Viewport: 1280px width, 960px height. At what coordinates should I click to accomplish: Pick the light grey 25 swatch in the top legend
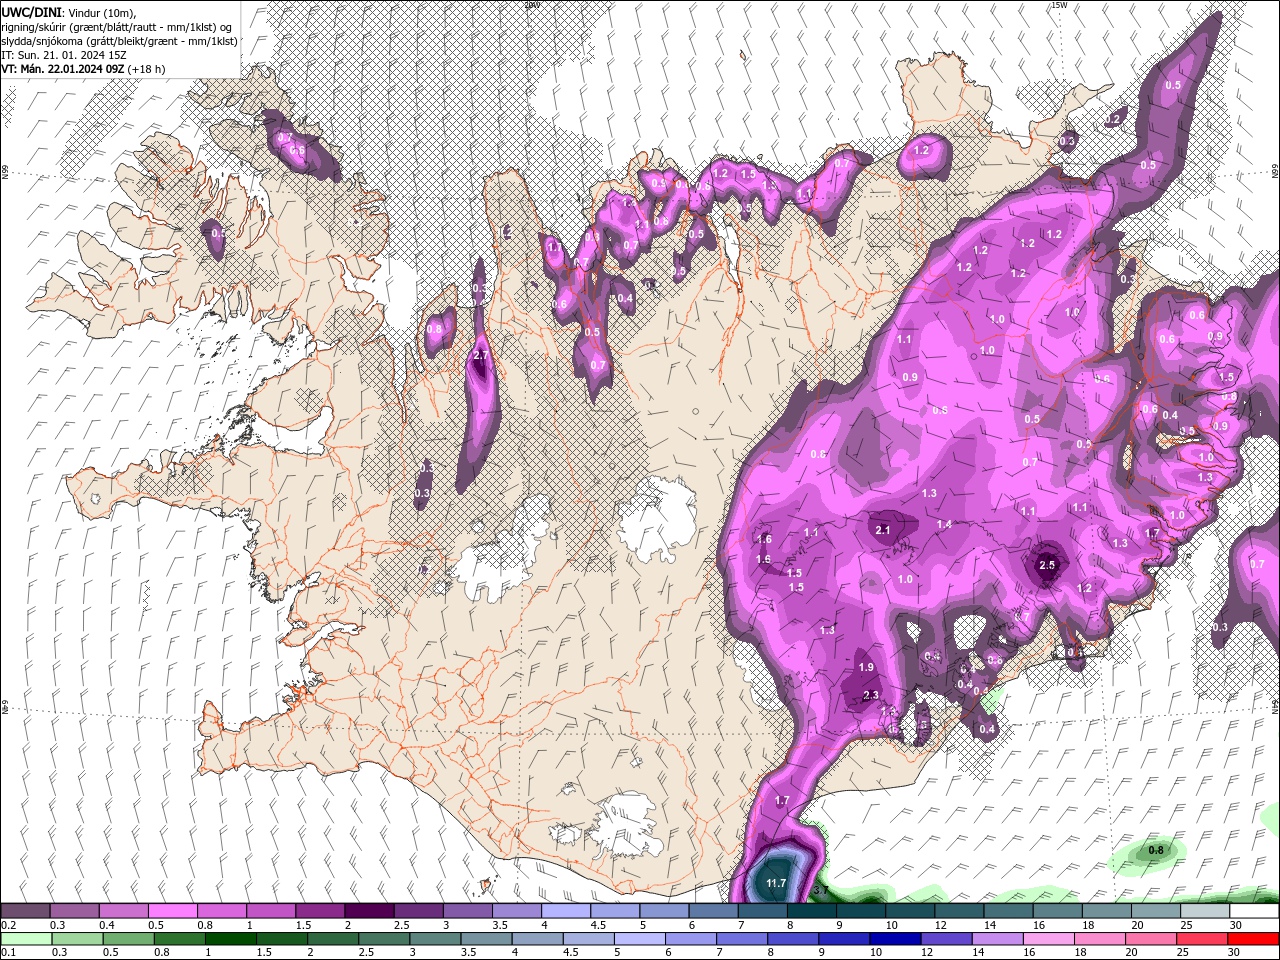[x=1205, y=911]
